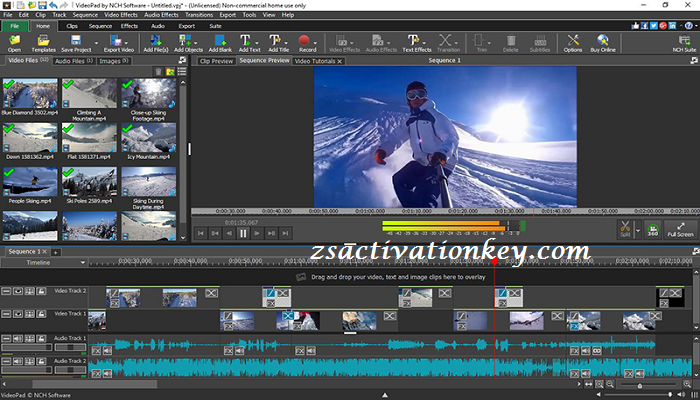Click master volume slider at bottom right
The image size is (700, 400).
point(638,395)
